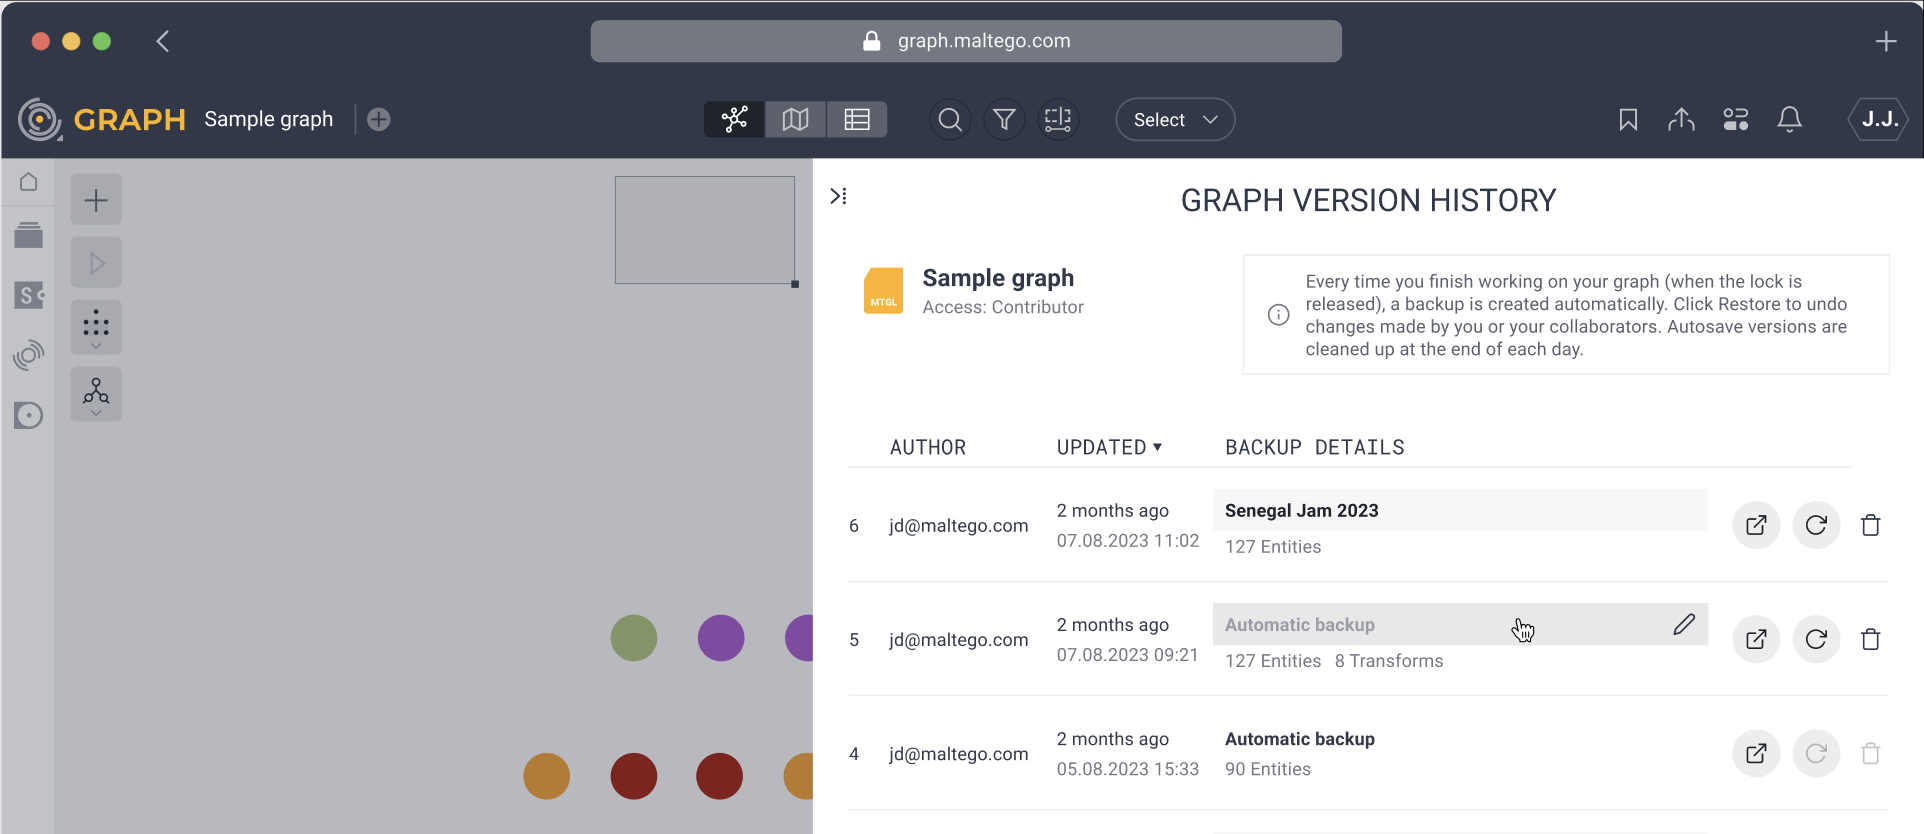Switch to table list view
The image size is (1924, 834).
tap(857, 120)
